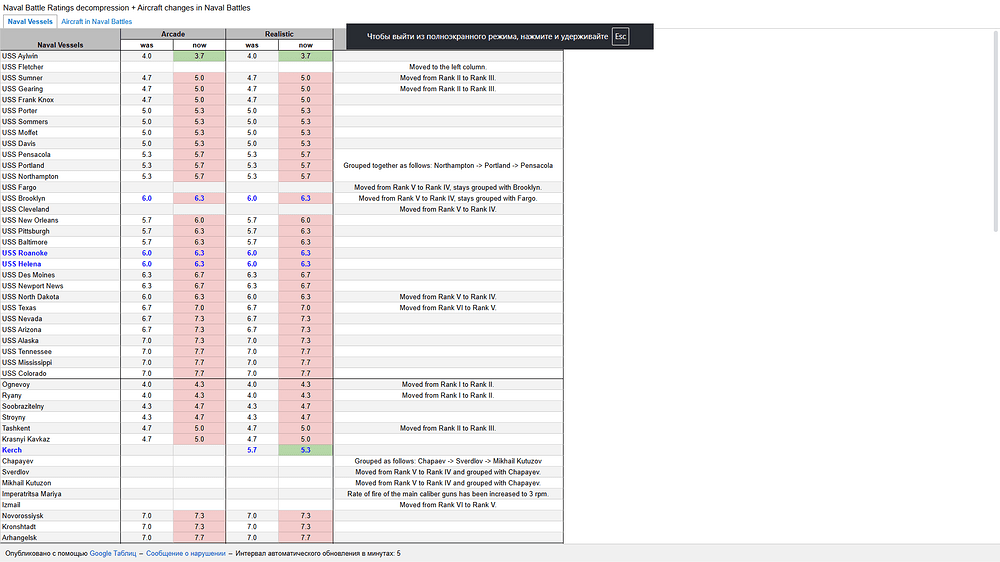Click the Arcade column group header
The width and height of the screenshot is (1000, 562).
click(173, 34)
